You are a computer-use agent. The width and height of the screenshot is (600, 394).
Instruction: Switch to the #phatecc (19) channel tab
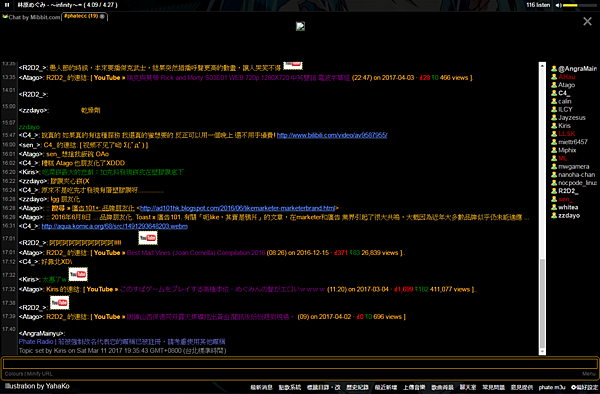click(x=81, y=16)
